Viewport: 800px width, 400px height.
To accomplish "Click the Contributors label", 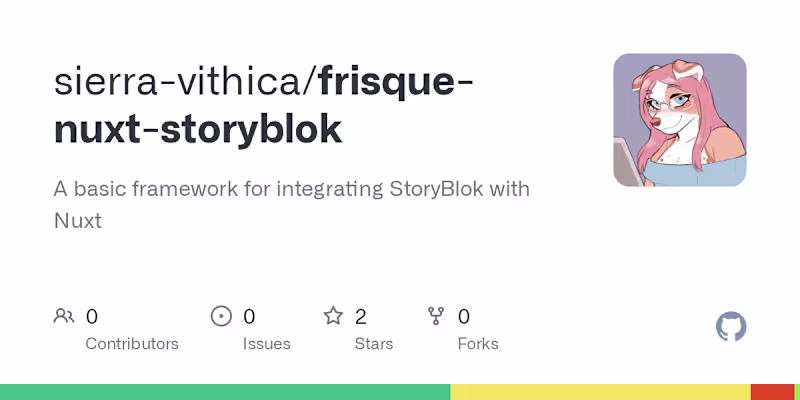I will coord(132,344).
